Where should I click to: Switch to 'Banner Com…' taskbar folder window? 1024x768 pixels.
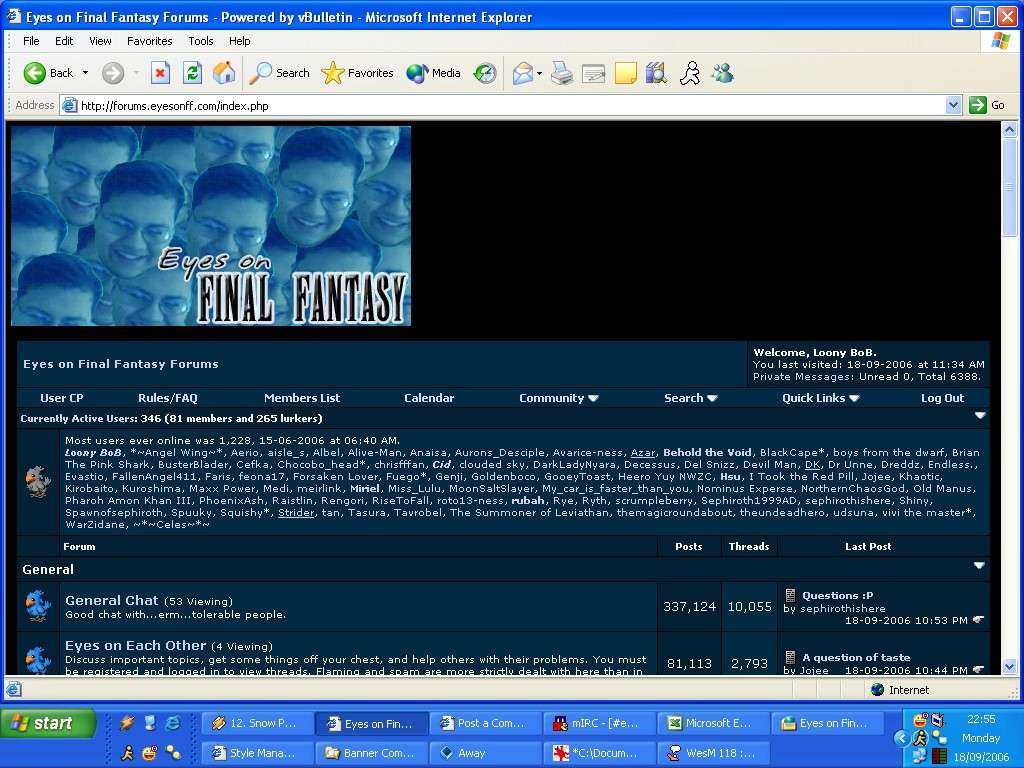point(372,753)
